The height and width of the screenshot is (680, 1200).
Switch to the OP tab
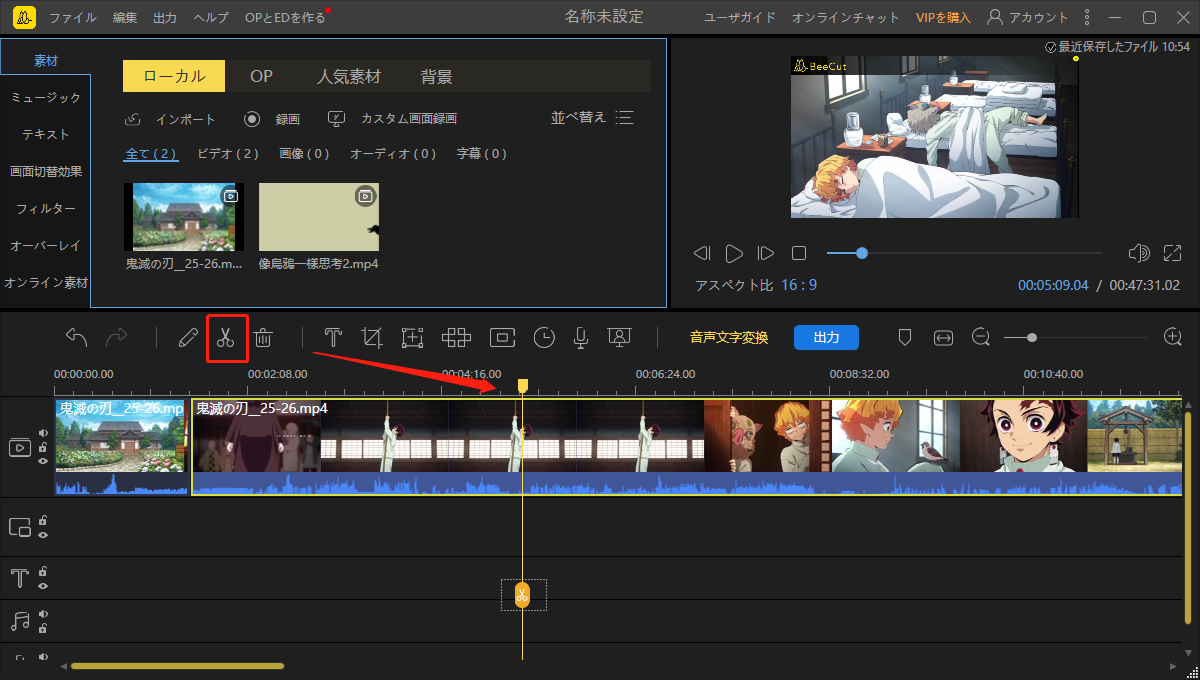[261, 76]
